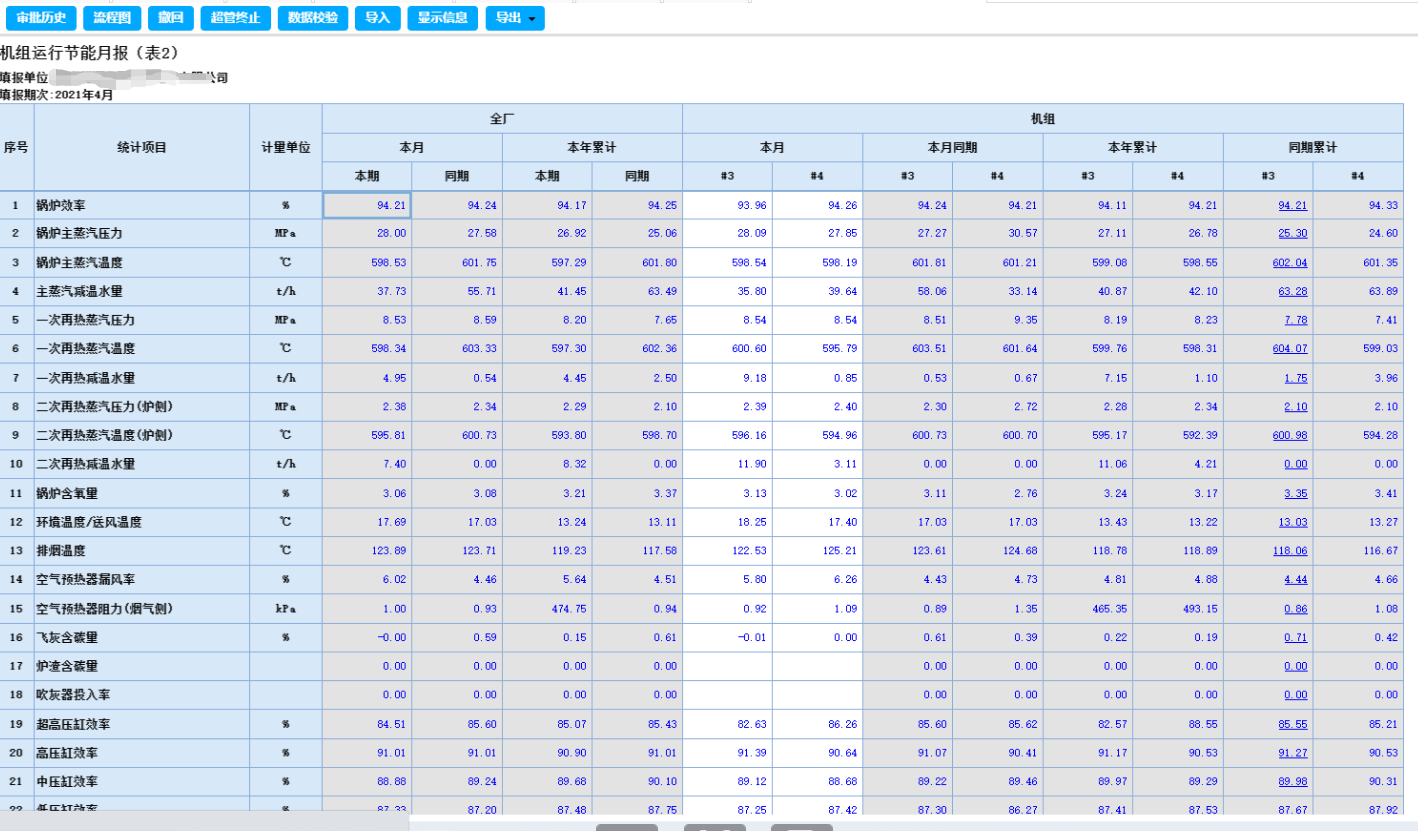Run 数据校验 data validation

coord(313,18)
